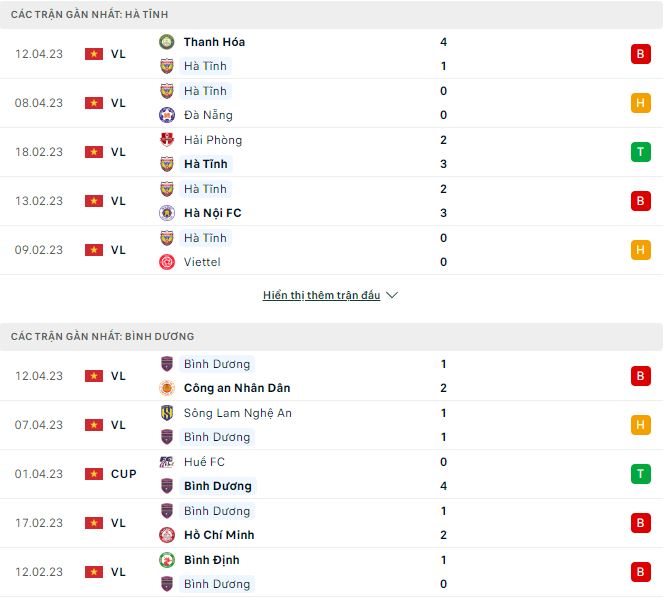Click the Hà Nội FC club logo
The height and width of the screenshot is (598, 665).
[167, 213]
